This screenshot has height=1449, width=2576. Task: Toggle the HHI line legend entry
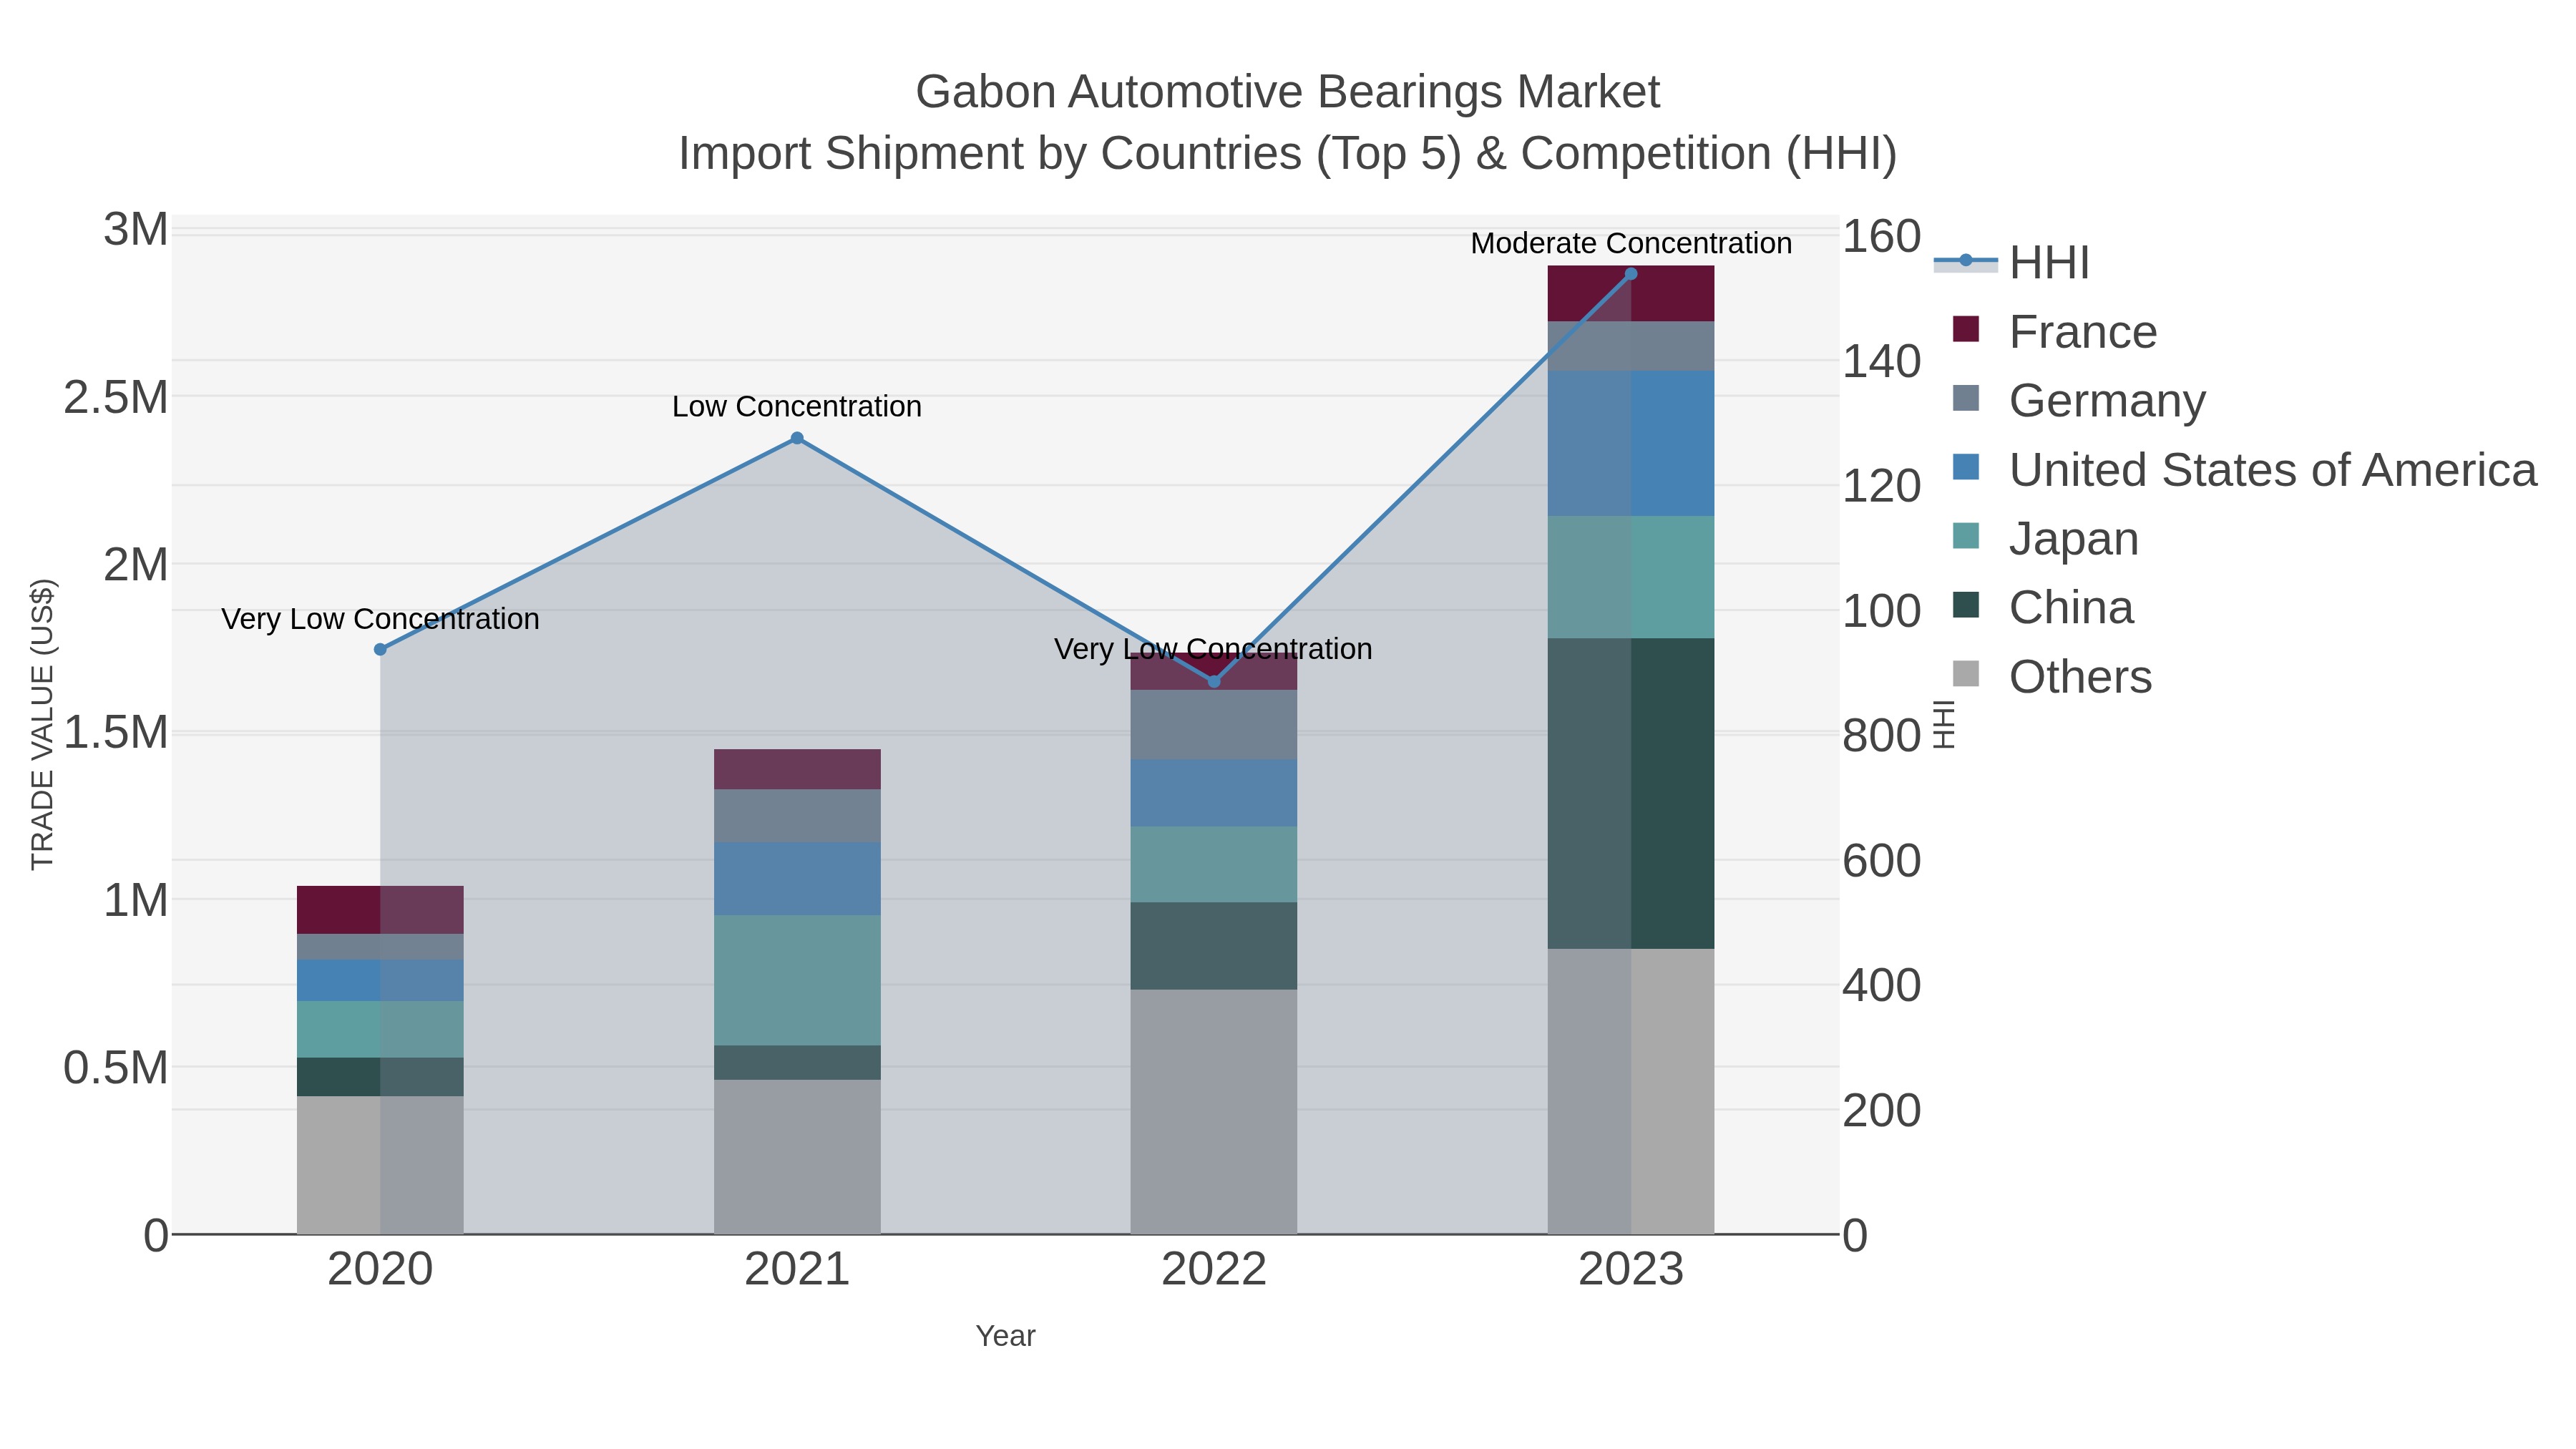(2012, 262)
